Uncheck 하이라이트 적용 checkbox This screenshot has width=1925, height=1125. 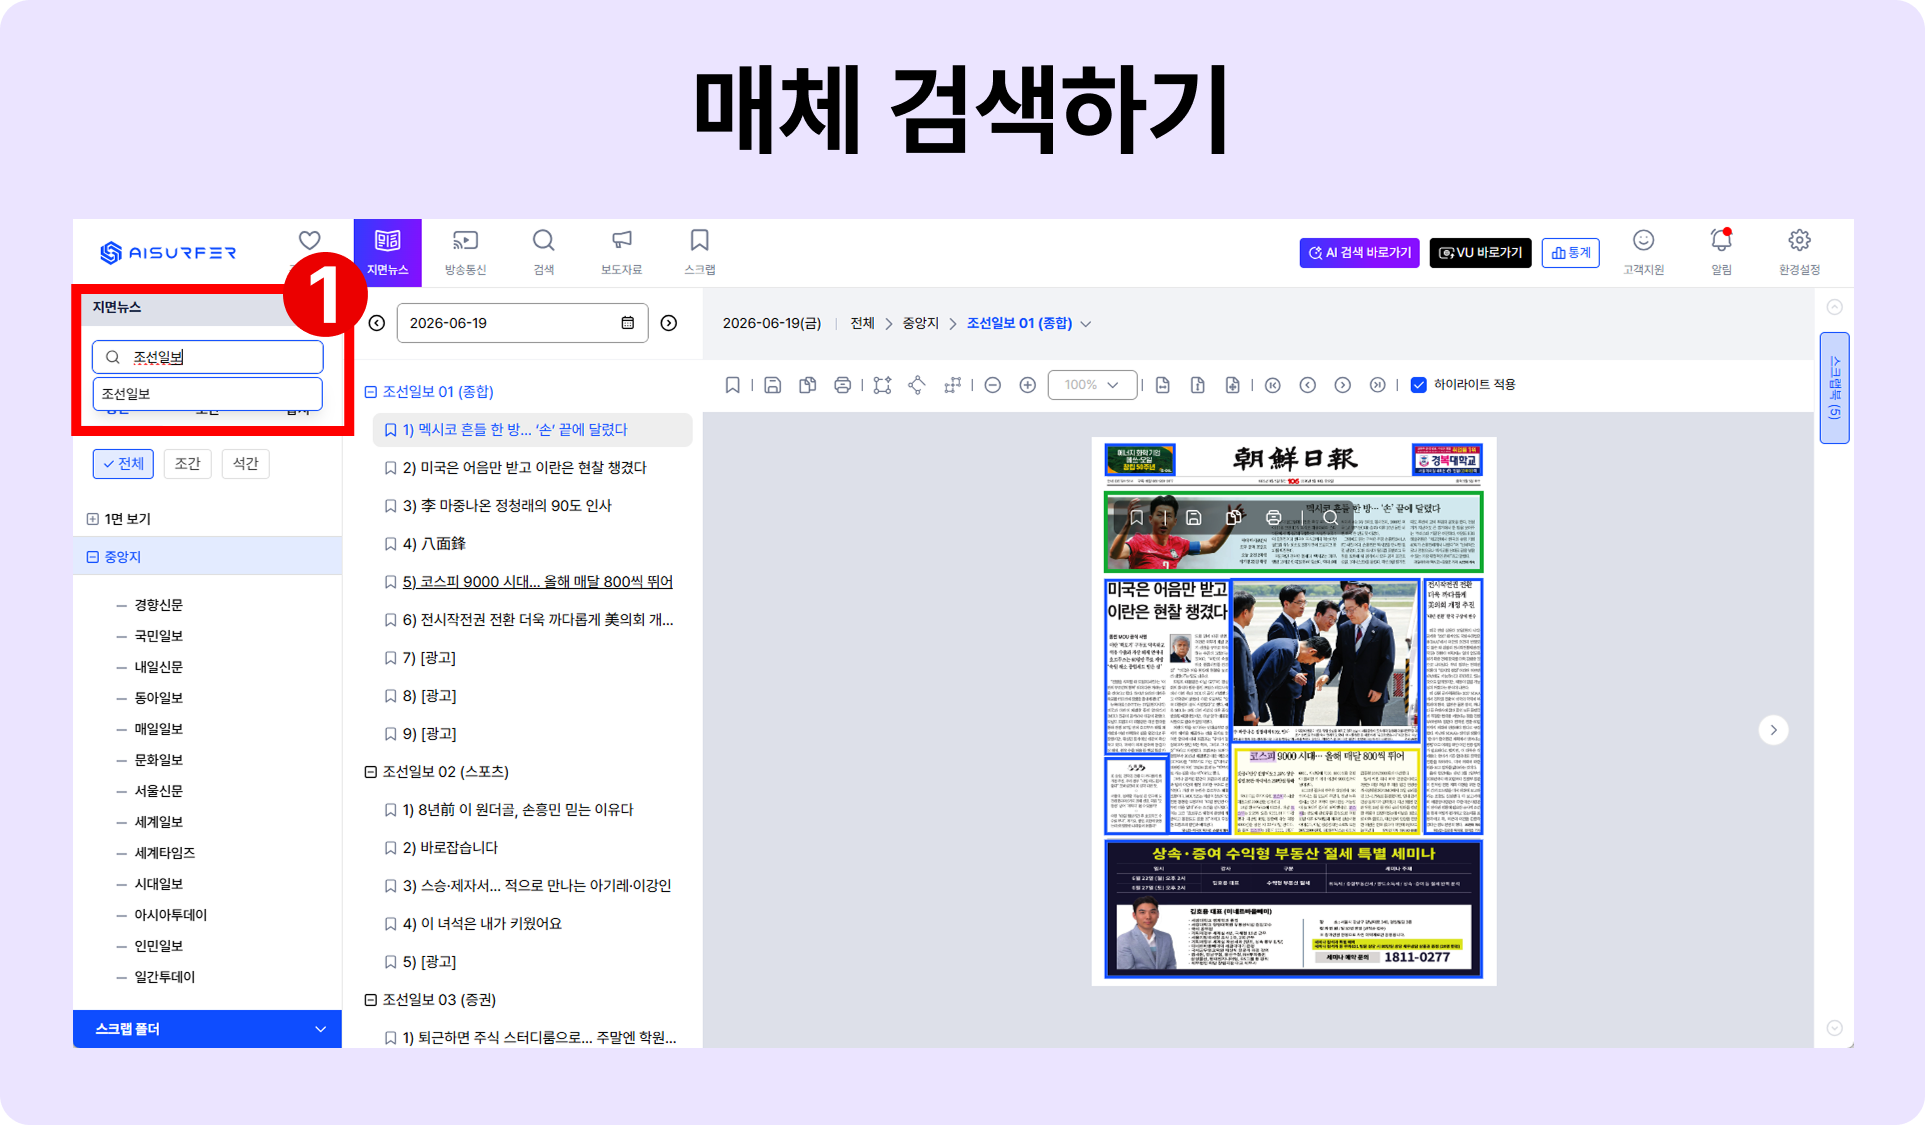coord(1418,385)
